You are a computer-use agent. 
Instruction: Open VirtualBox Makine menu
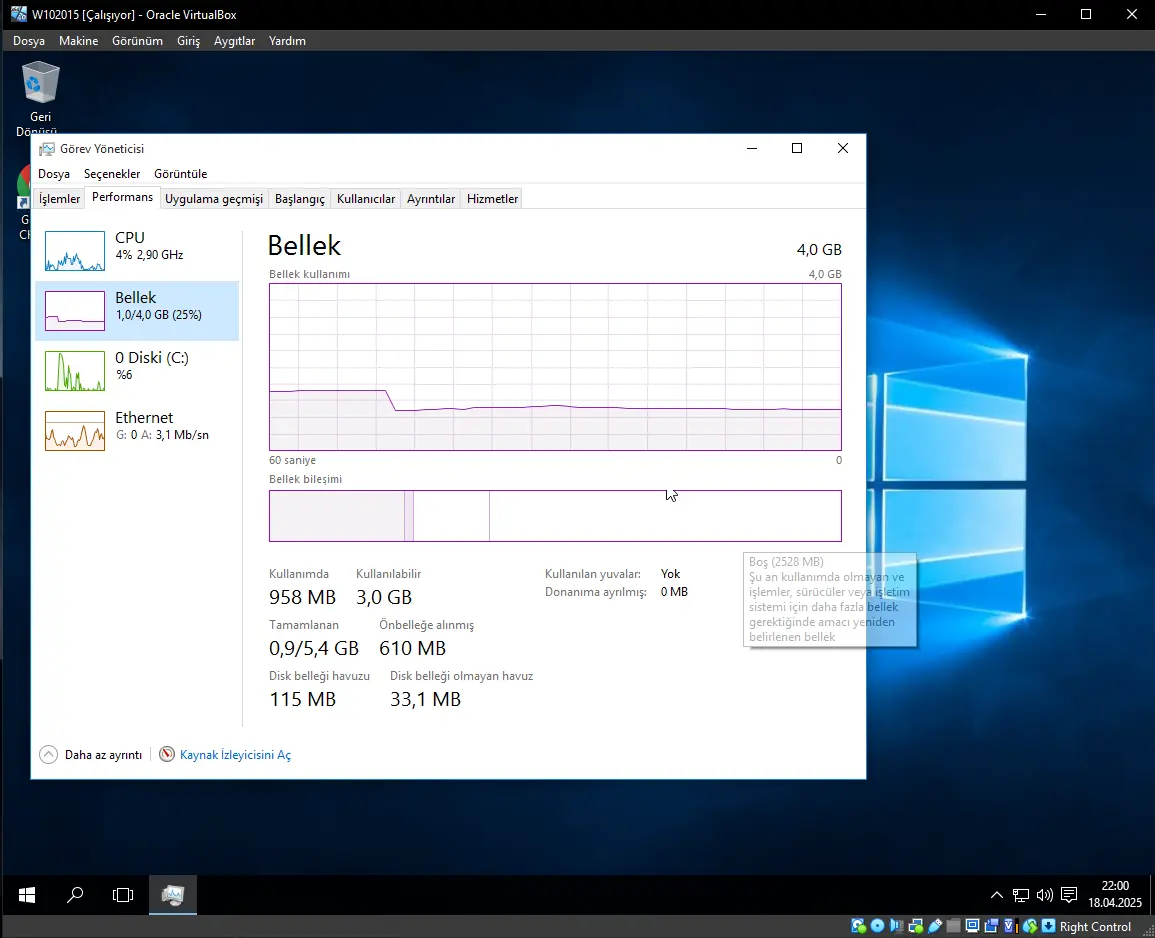[78, 41]
